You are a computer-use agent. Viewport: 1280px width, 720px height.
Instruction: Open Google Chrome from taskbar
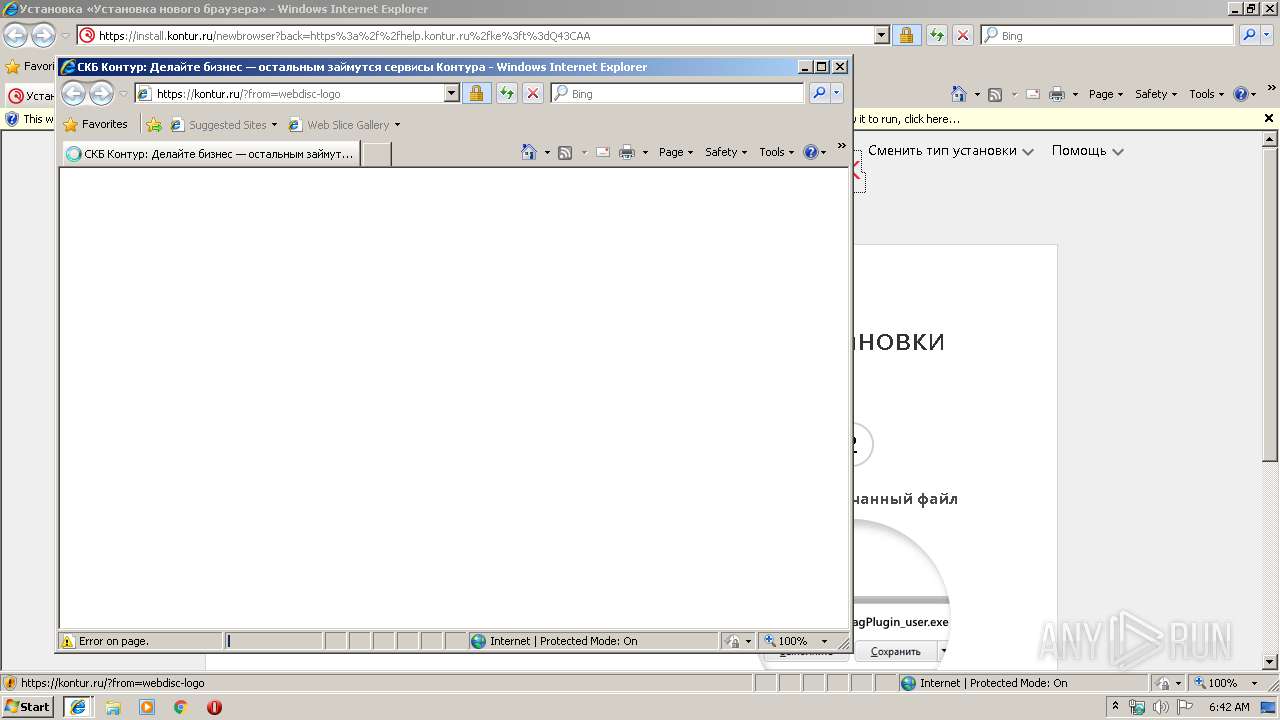pyautogui.click(x=181, y=707)
